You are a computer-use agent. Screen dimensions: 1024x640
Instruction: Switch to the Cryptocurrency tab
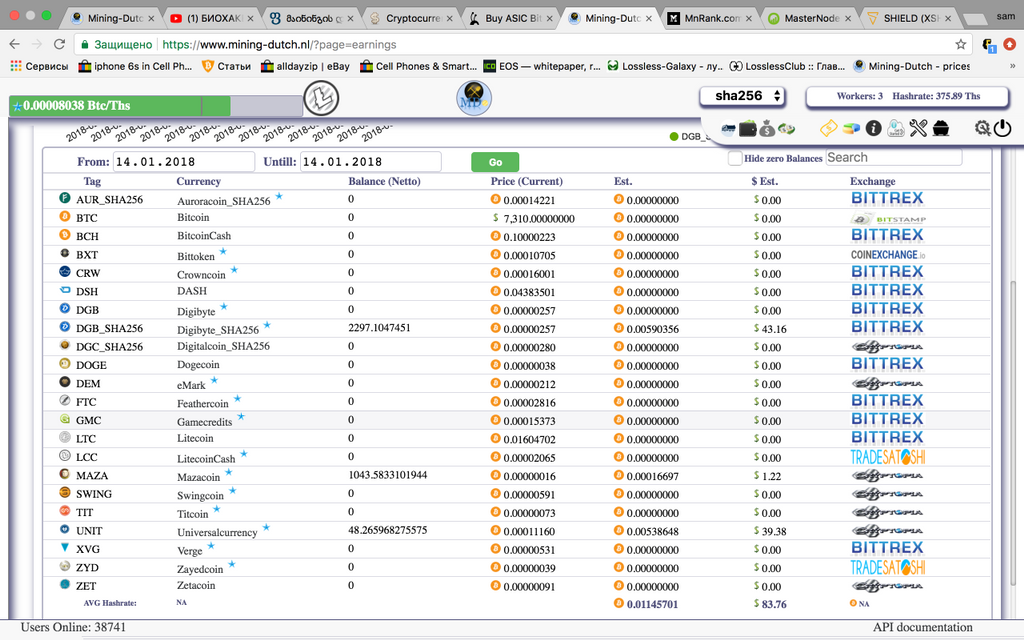(x=411, y=18)
